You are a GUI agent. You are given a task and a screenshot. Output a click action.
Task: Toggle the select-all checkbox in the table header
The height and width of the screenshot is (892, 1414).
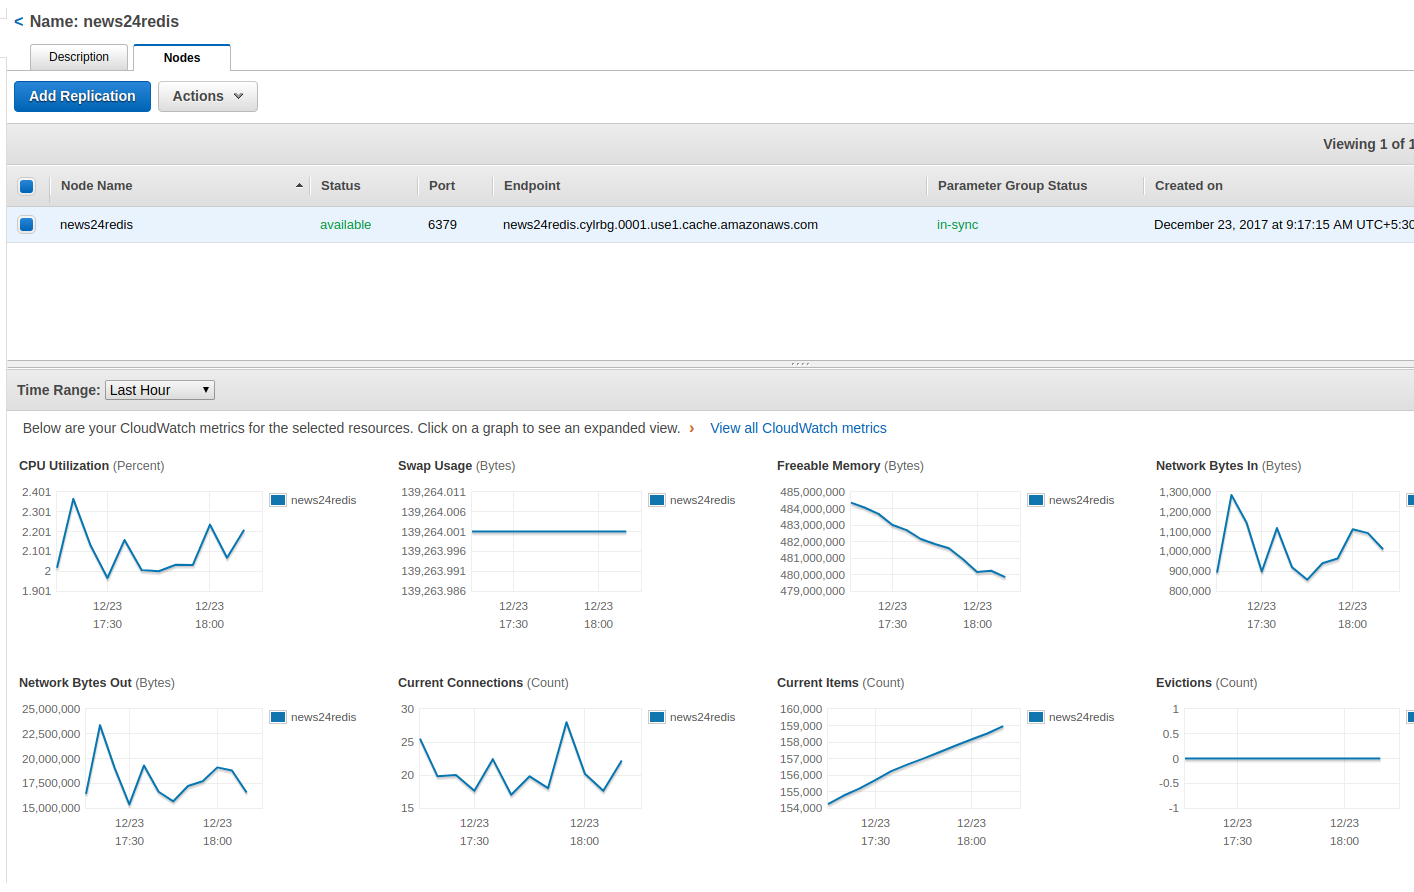tap(26, 186)
